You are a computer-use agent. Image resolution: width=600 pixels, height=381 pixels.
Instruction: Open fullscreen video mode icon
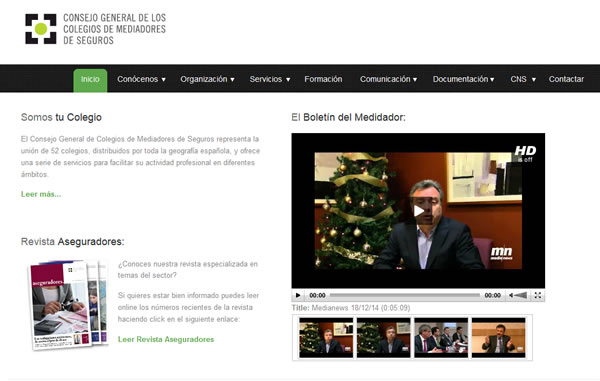click(538, 295)
